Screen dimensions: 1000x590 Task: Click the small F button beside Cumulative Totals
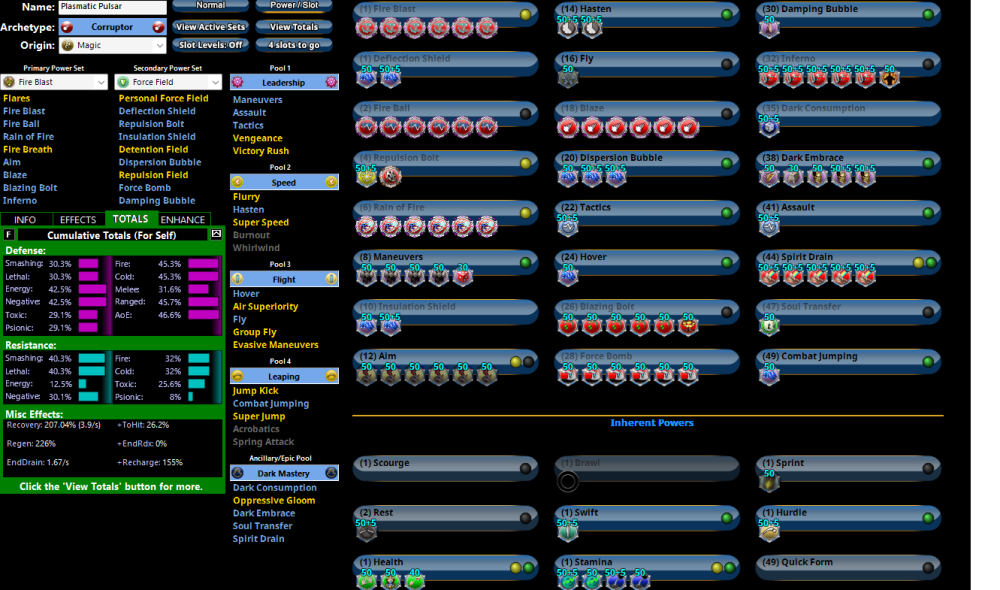click(9, 234)
